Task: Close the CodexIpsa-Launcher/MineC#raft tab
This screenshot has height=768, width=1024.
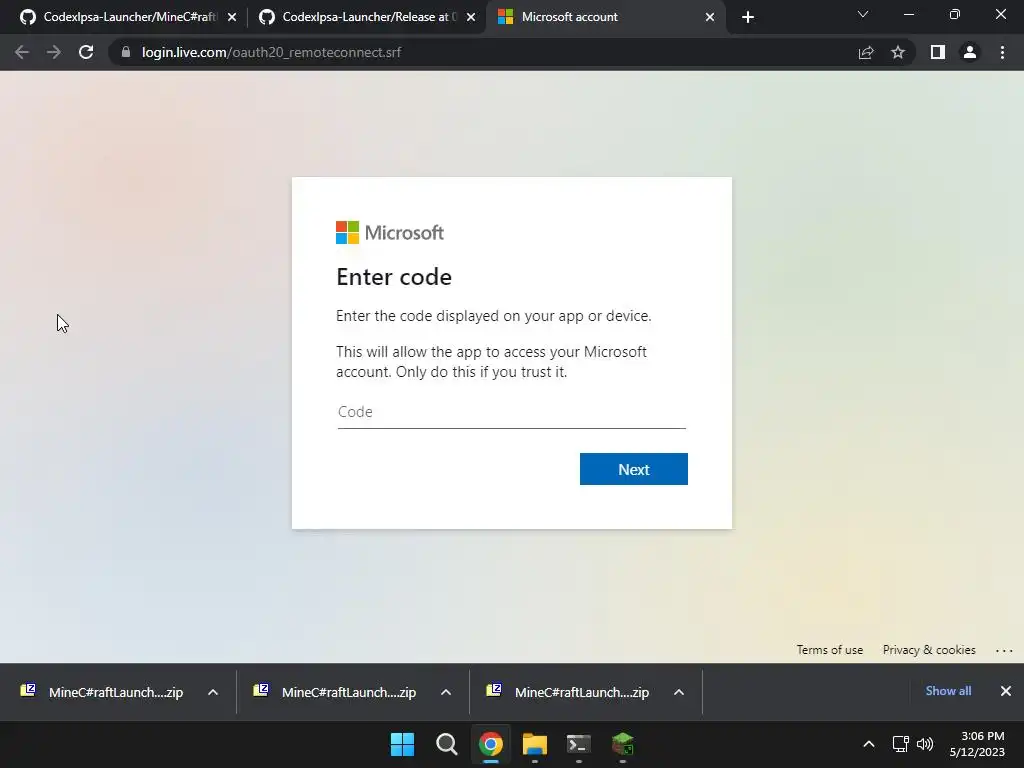Action: tap(232, 18)
